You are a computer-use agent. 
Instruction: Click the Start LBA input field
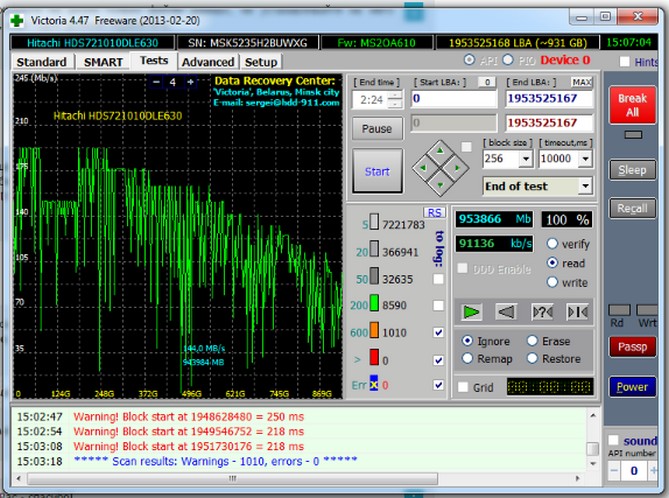(453, 99)
